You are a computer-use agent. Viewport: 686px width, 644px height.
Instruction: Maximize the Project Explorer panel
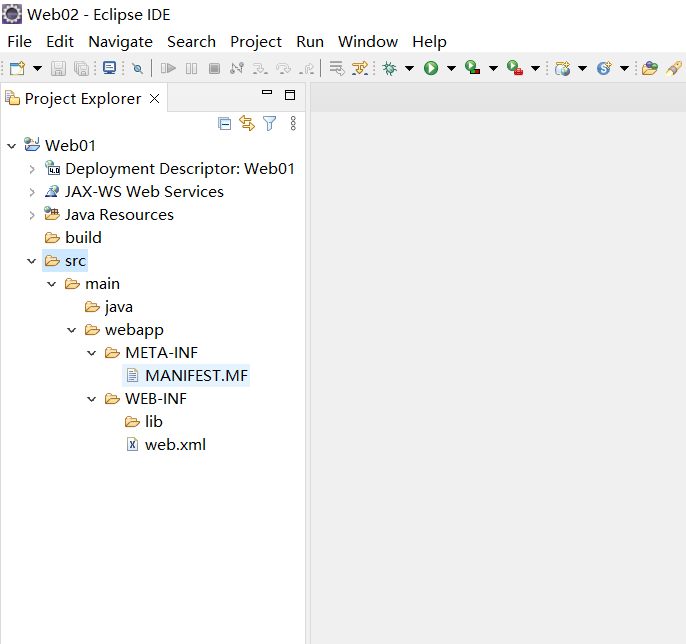(290, 95)
